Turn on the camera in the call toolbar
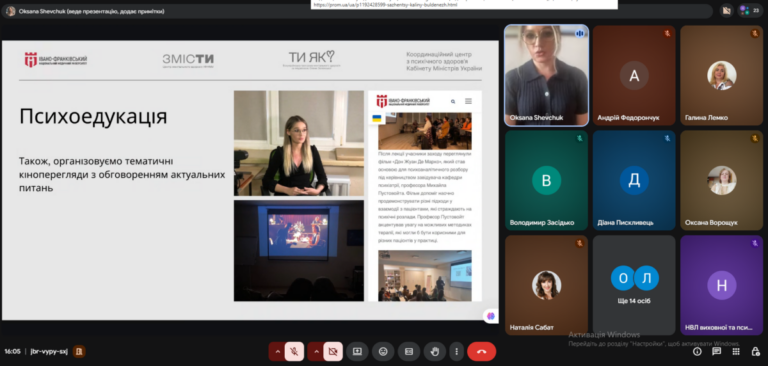Image resolution: width=768 pixels, height=366 pixels. pos(333,351)
